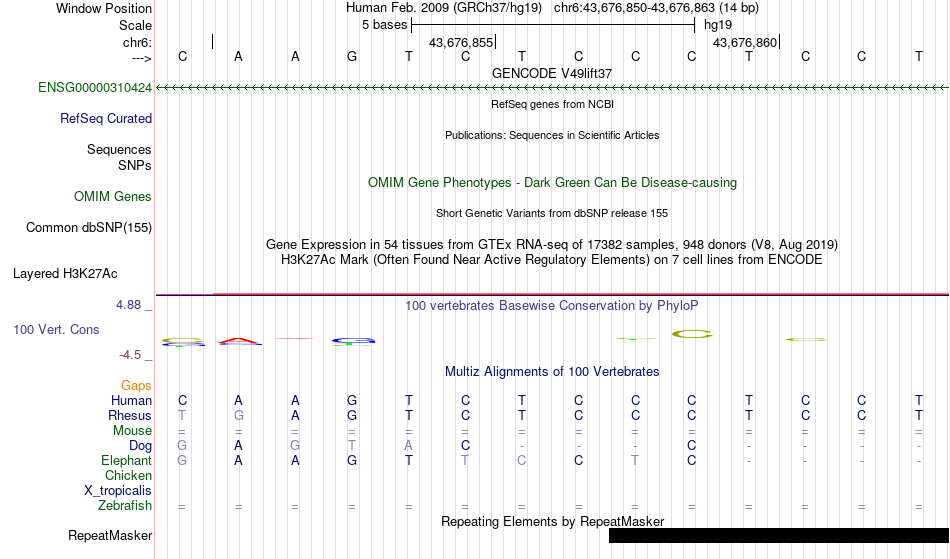Image resolution: width=950 pixels, height=559 pixels.
Task: Click the Zebrafish species row label
Action: 125,506
